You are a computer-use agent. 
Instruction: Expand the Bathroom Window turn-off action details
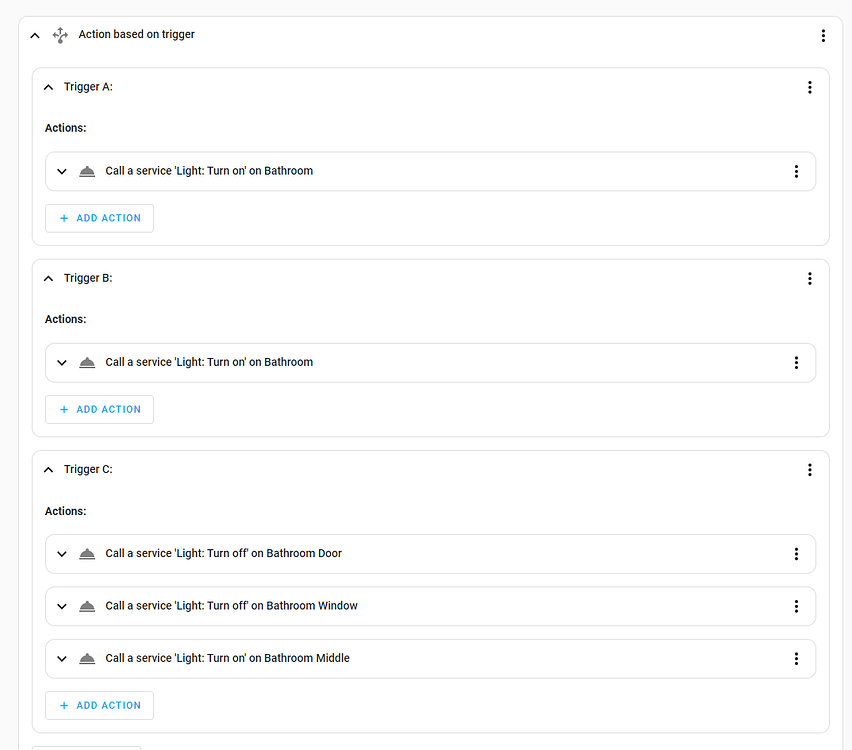(x=61, y=606)
